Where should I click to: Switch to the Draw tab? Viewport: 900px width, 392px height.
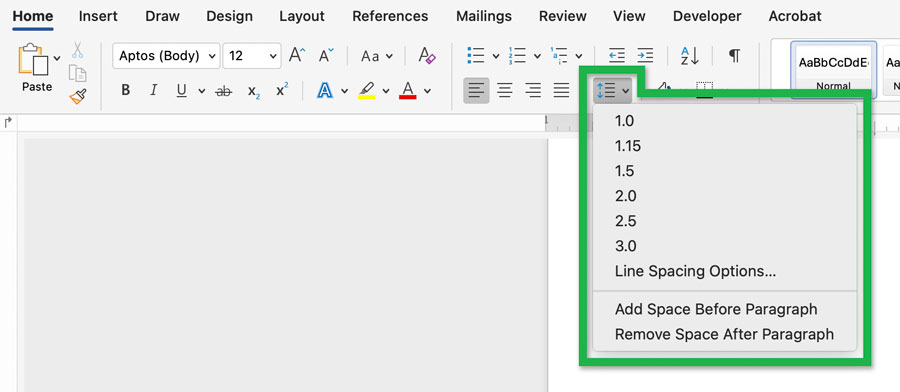[162, 16]
